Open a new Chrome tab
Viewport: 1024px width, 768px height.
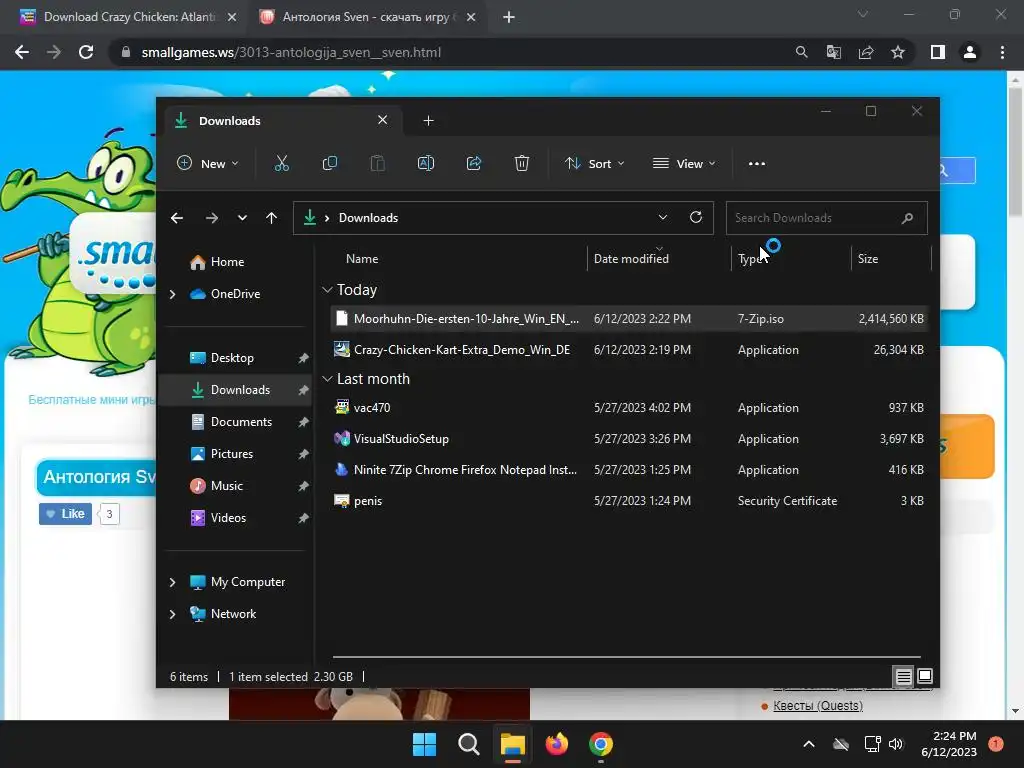[x=509, y=18]
